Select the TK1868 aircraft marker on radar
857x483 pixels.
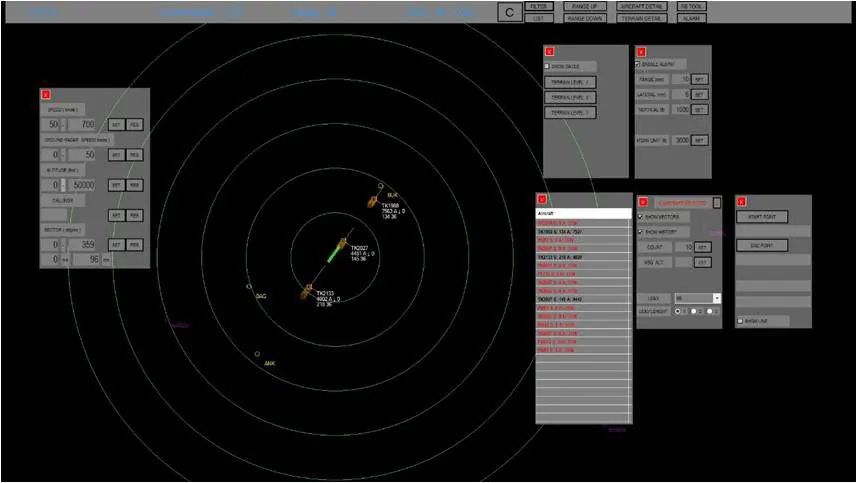coord(372,202)
